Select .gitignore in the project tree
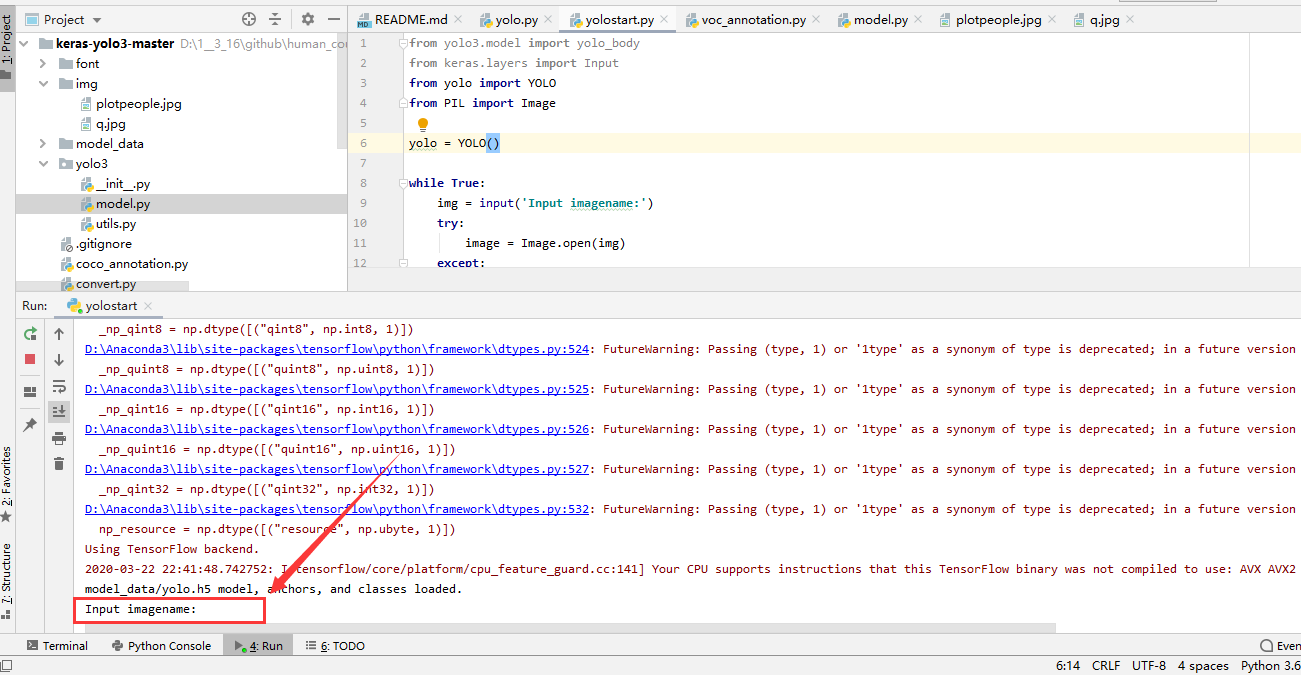 click(104, 244)
